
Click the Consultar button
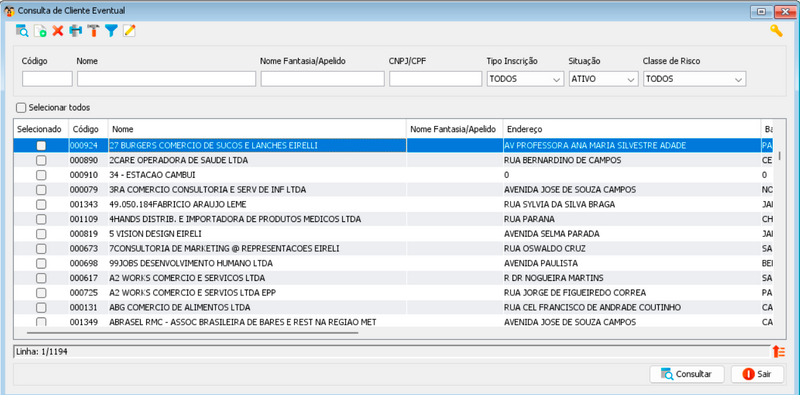click(687, 374)
